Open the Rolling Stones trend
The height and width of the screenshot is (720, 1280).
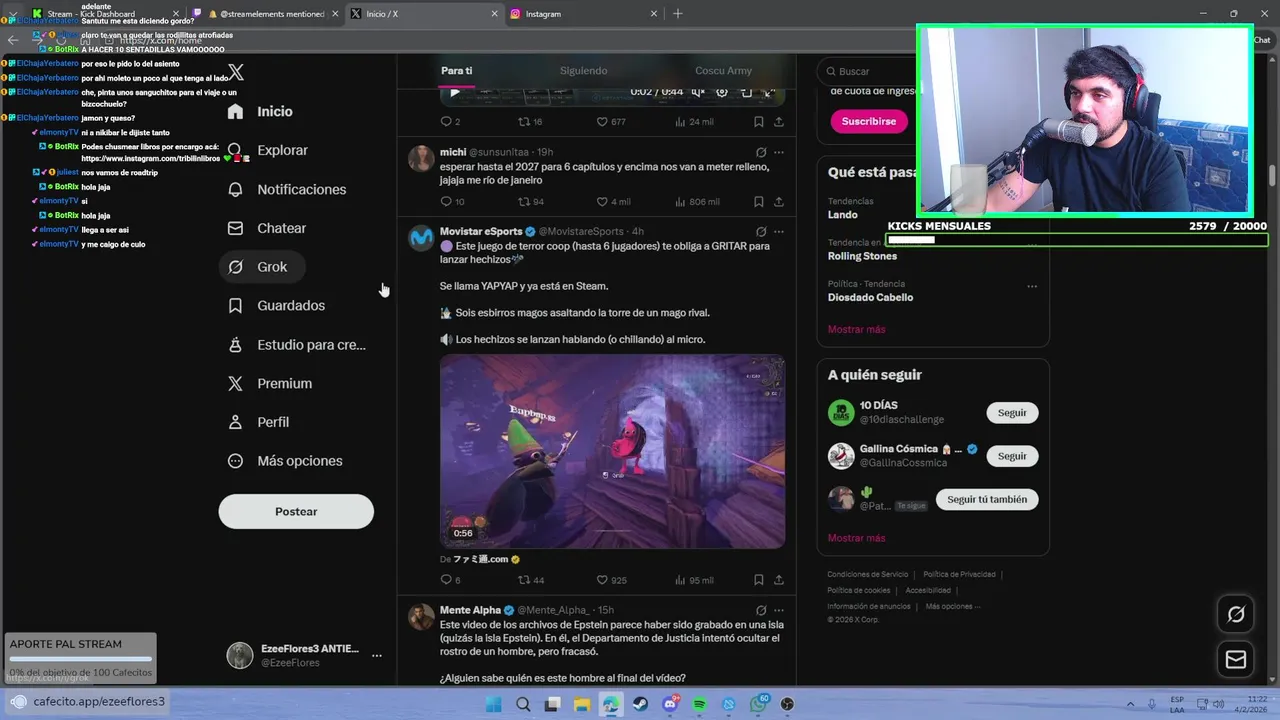click(862, 256)
